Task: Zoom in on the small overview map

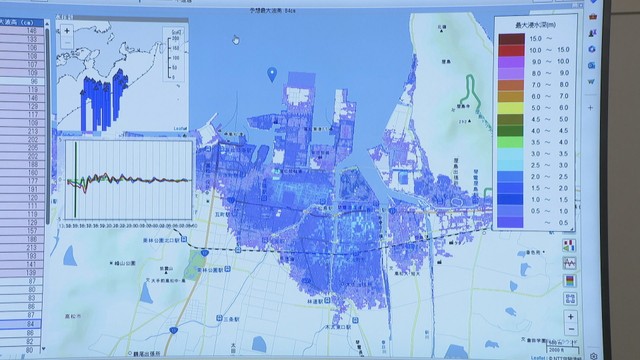Action: point(67,31)
